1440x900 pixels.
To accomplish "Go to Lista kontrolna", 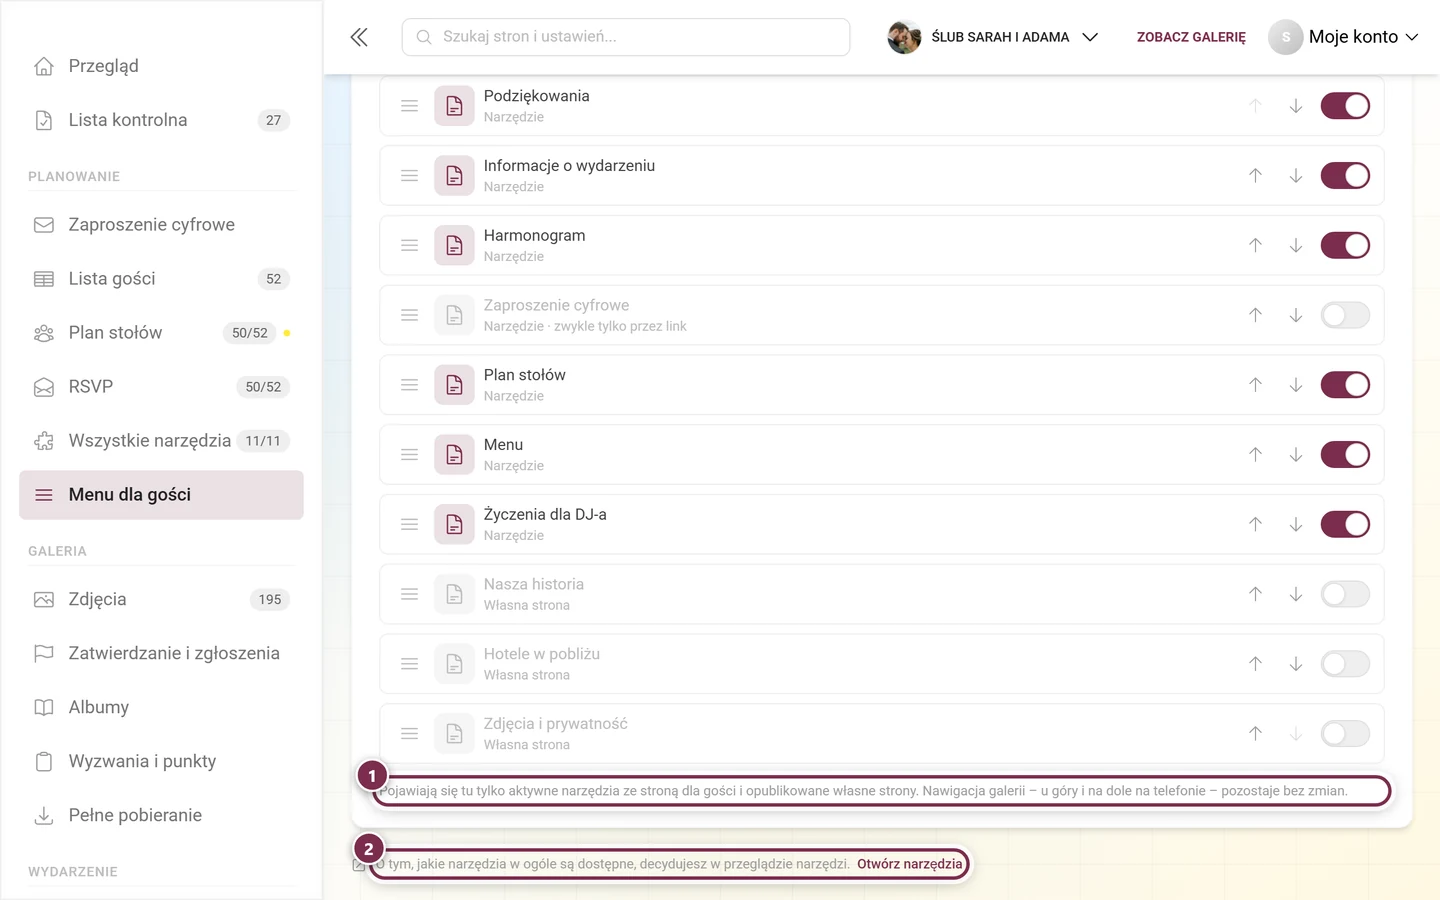I will pos(161,120).
